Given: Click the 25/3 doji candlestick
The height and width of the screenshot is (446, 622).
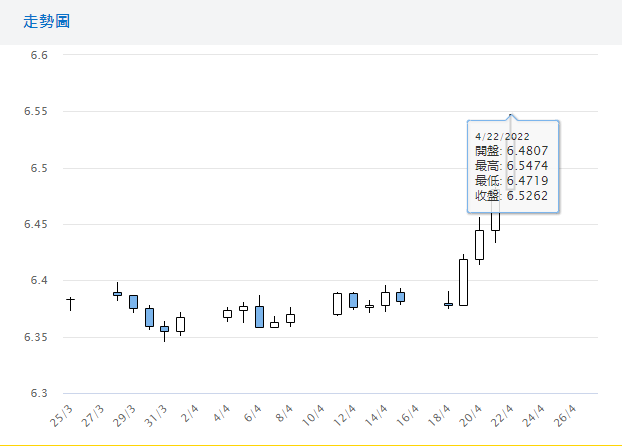Looking at the screenshot, I should (70, 300).
